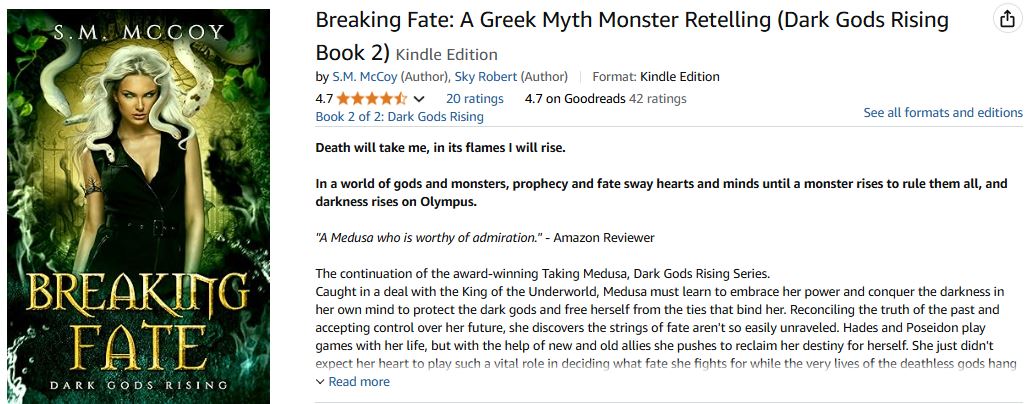Open Sky Robert author page link

click(x=486, y=77)
